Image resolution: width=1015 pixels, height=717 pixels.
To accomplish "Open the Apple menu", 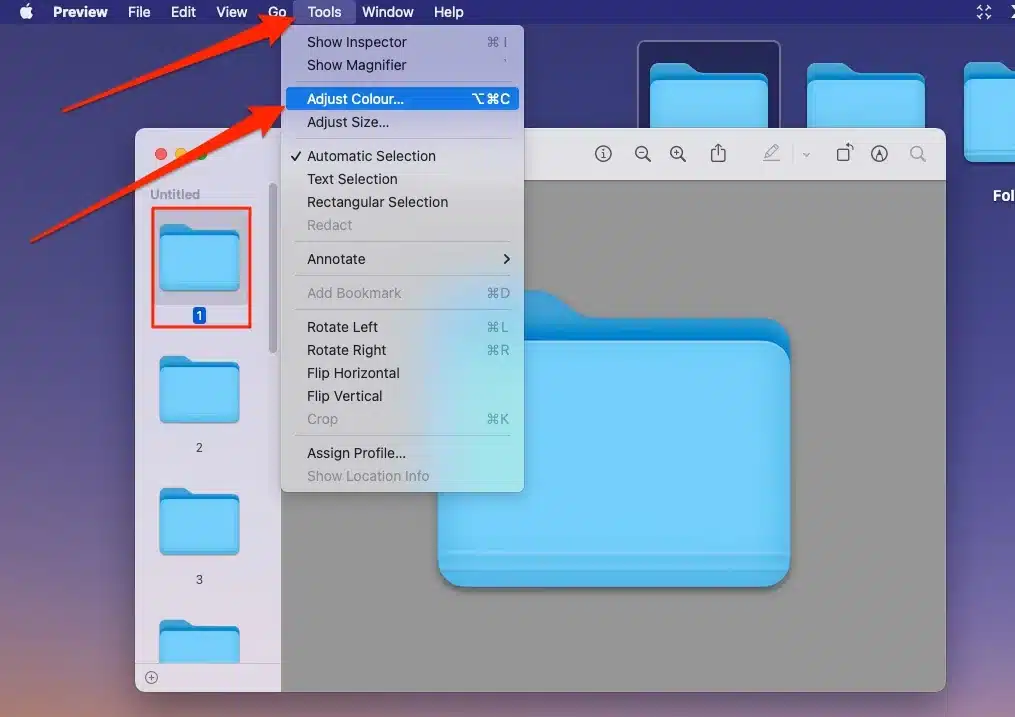I will [x=26, y=12].
